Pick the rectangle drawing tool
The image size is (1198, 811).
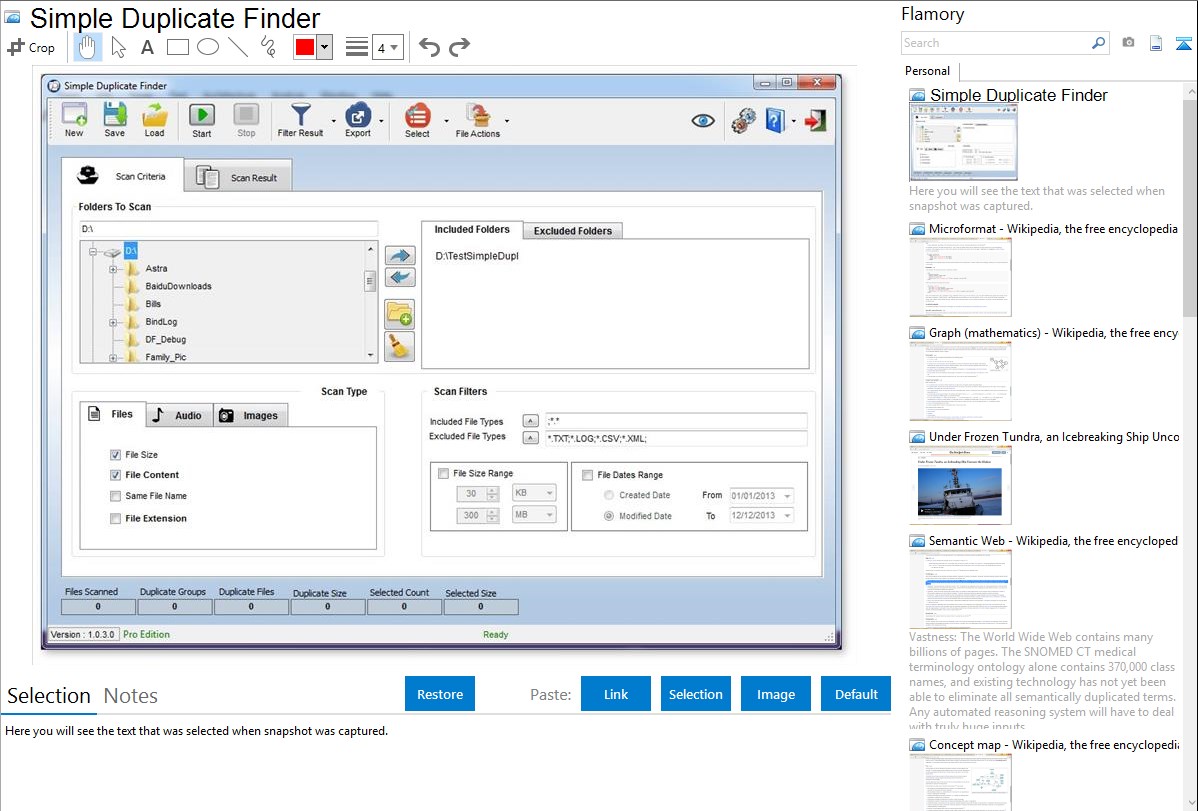coord(177,47)
